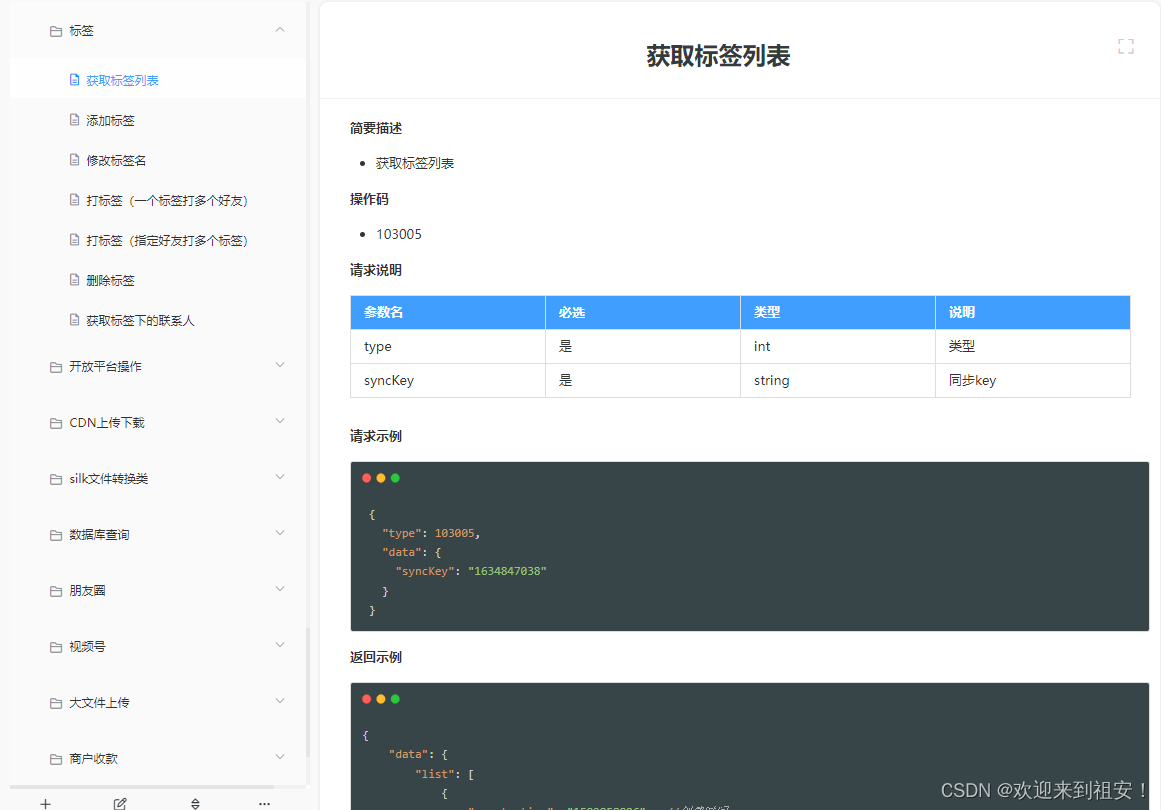Click the 返回示例 heading
The height and width of the screenshot is (810, 1161).
pyautogui.click(x=376, y=657)
